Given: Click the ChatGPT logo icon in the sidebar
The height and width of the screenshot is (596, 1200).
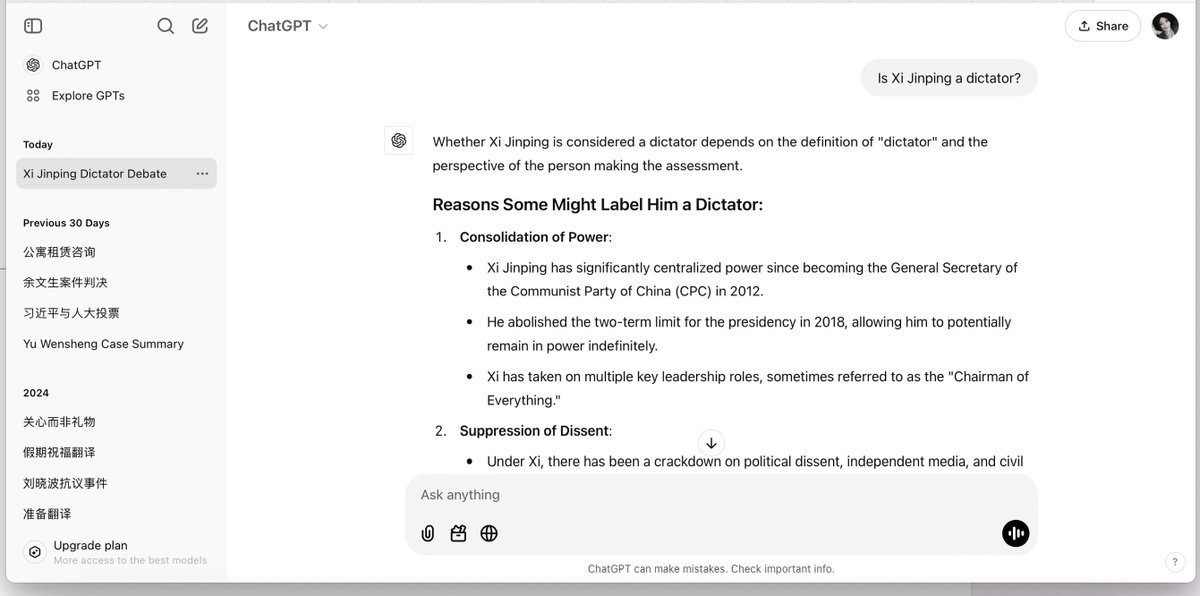Looking at the screenshot, I should [x=33, y=65].
